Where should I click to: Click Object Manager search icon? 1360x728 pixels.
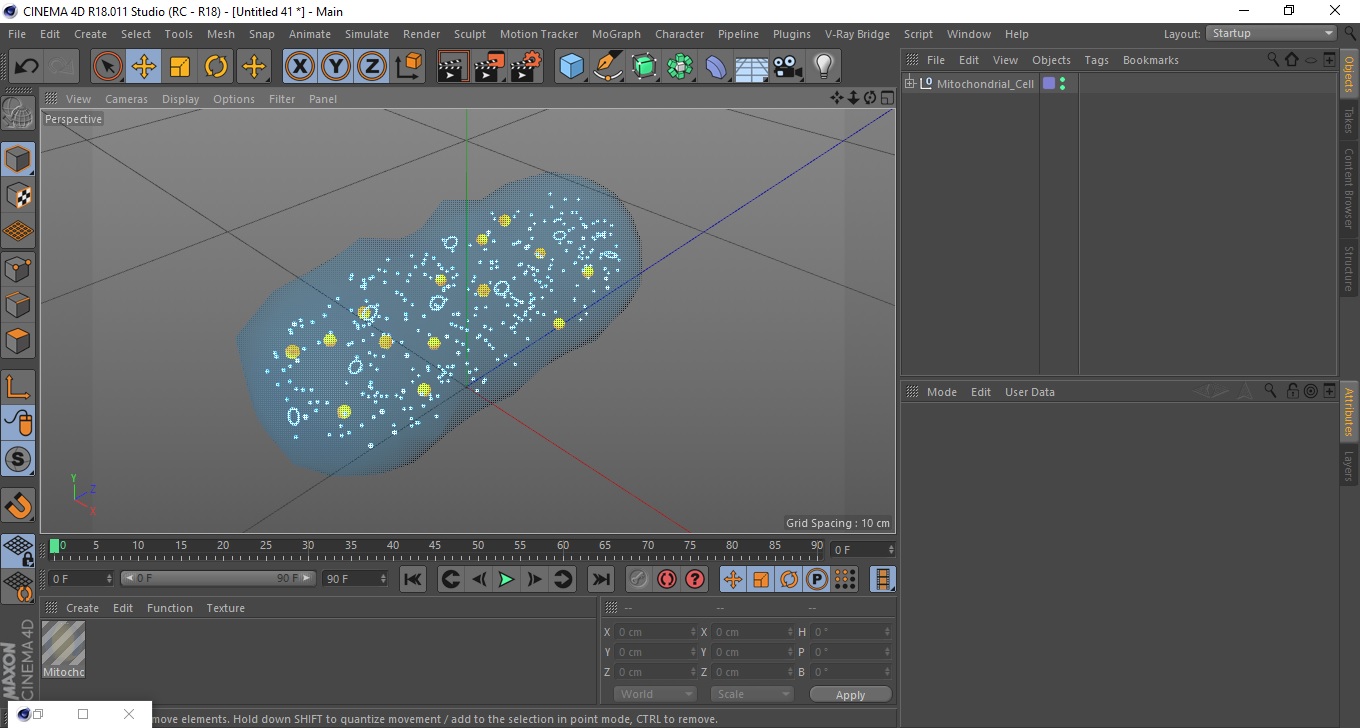(x=1273, y=60)
